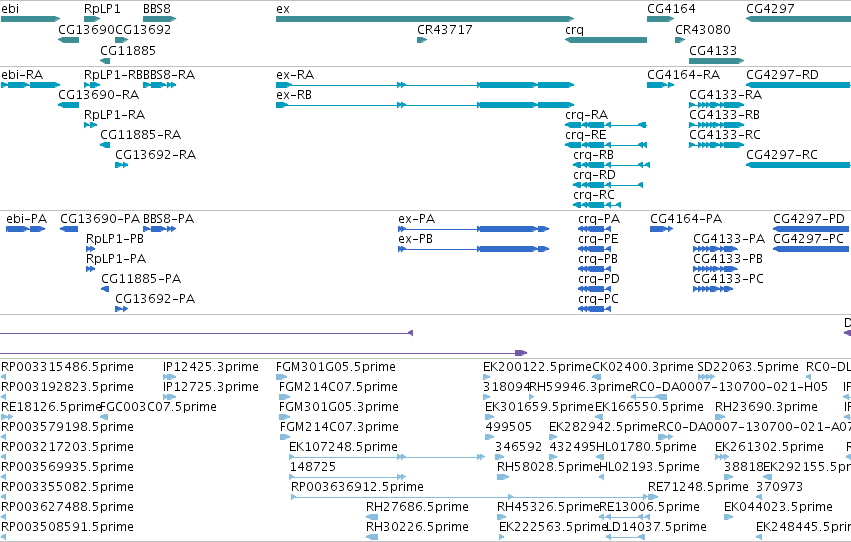Click the CG4164-PA protein label
The width and height of the screenshot is (851, 542).
[686, 219]
